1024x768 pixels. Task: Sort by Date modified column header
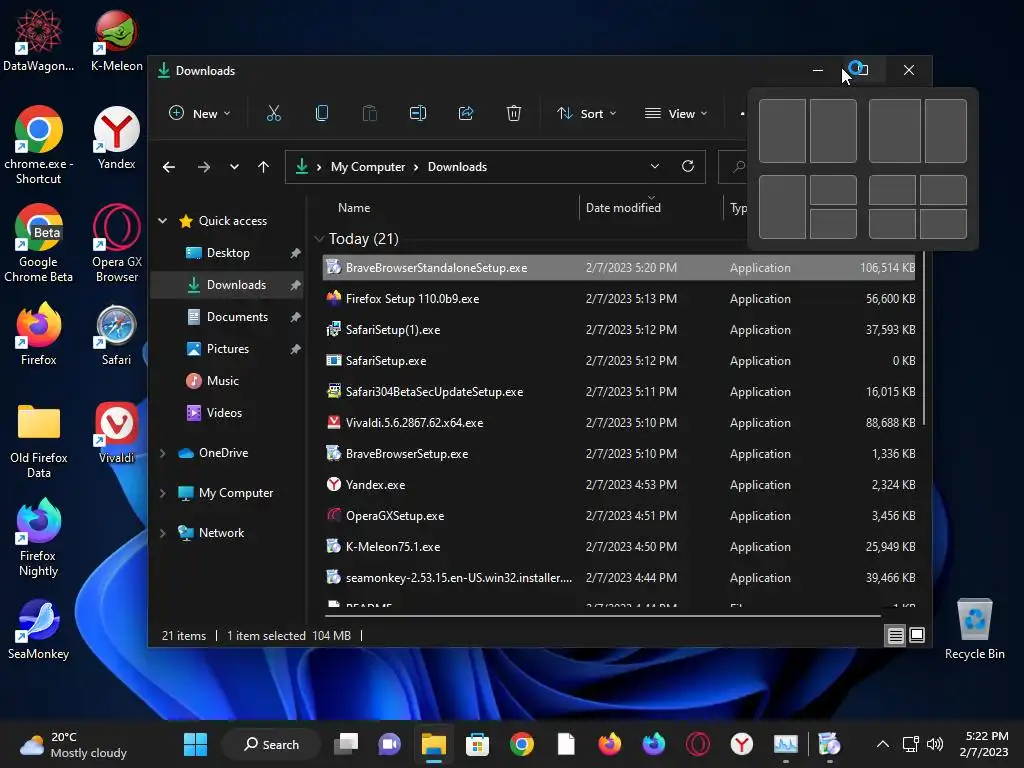pyautogui.click(x=623, y=208)
